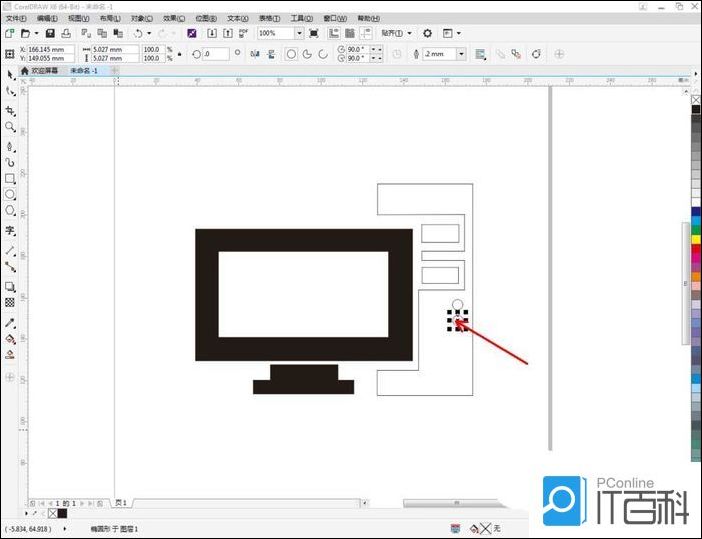The height and width of the screenshot is (539, 702).
Task: Pick the red swatch in the palette
Action: click(x=696, y=249)
